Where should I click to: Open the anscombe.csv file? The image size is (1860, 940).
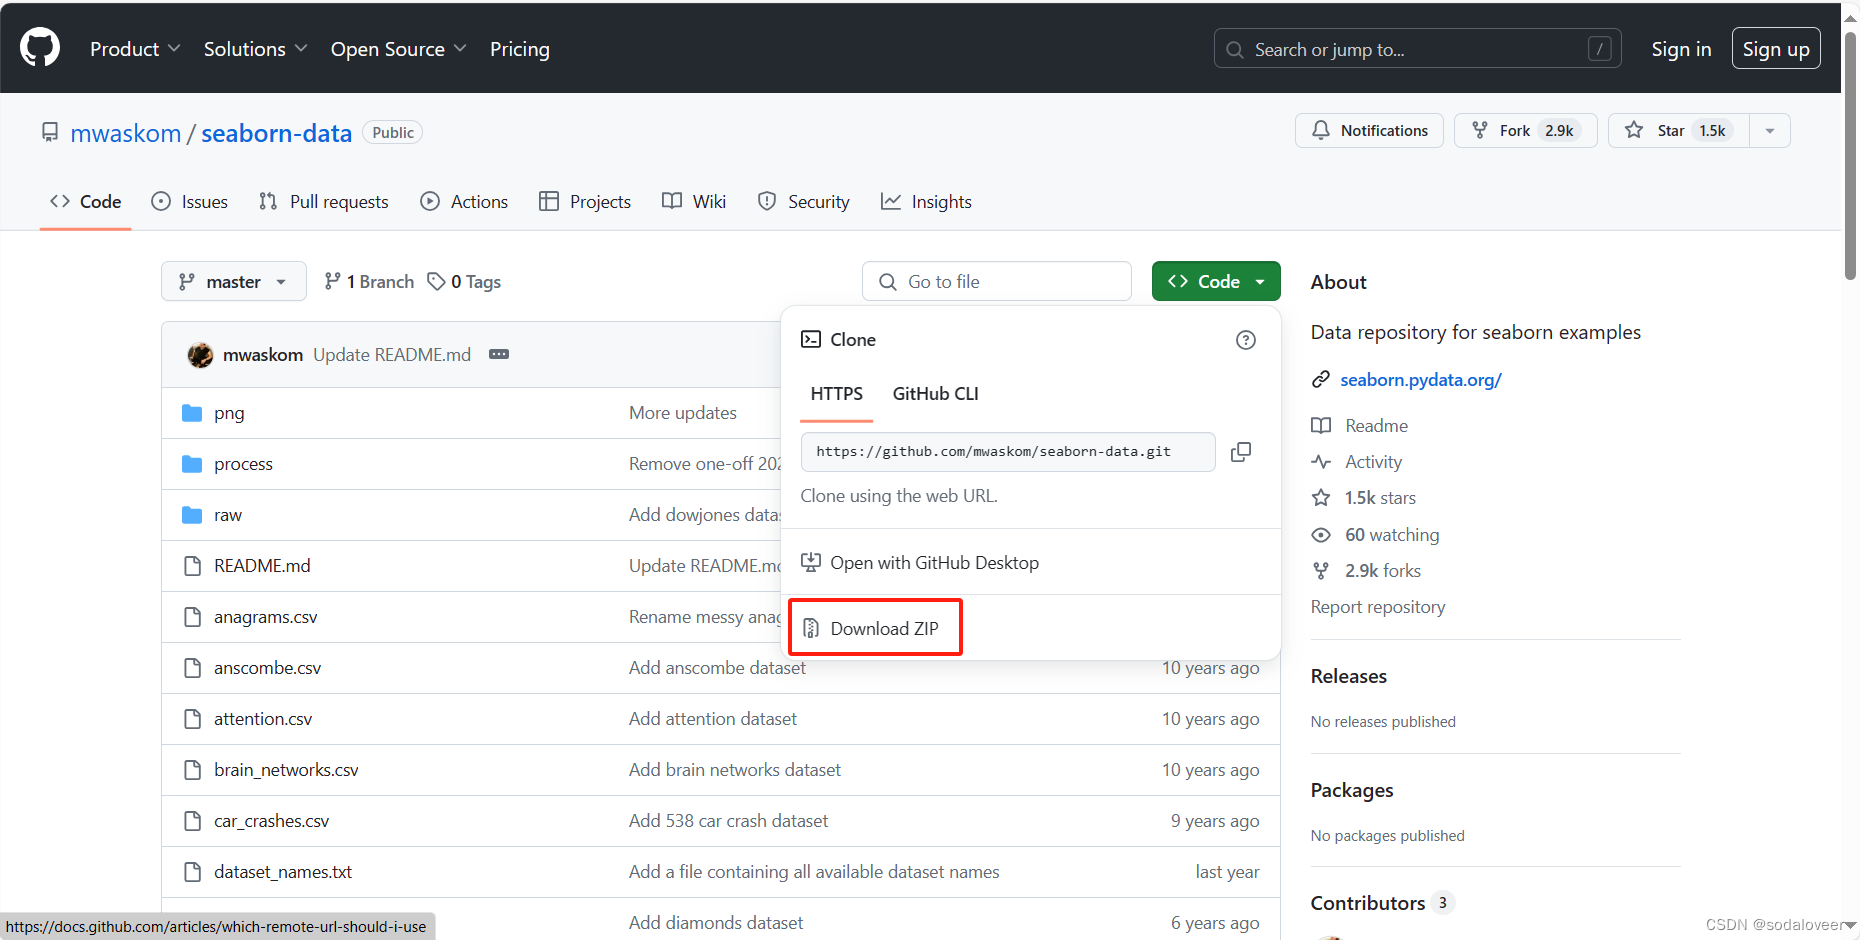268,668
